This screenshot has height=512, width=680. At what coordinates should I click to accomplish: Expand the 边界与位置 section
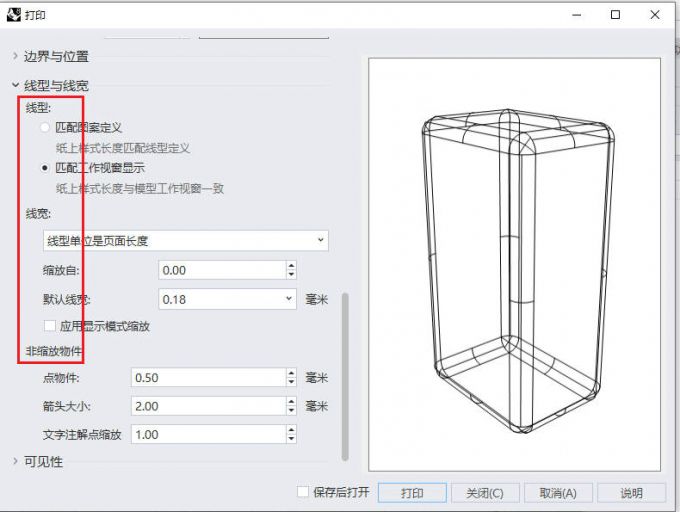[15, 56]
